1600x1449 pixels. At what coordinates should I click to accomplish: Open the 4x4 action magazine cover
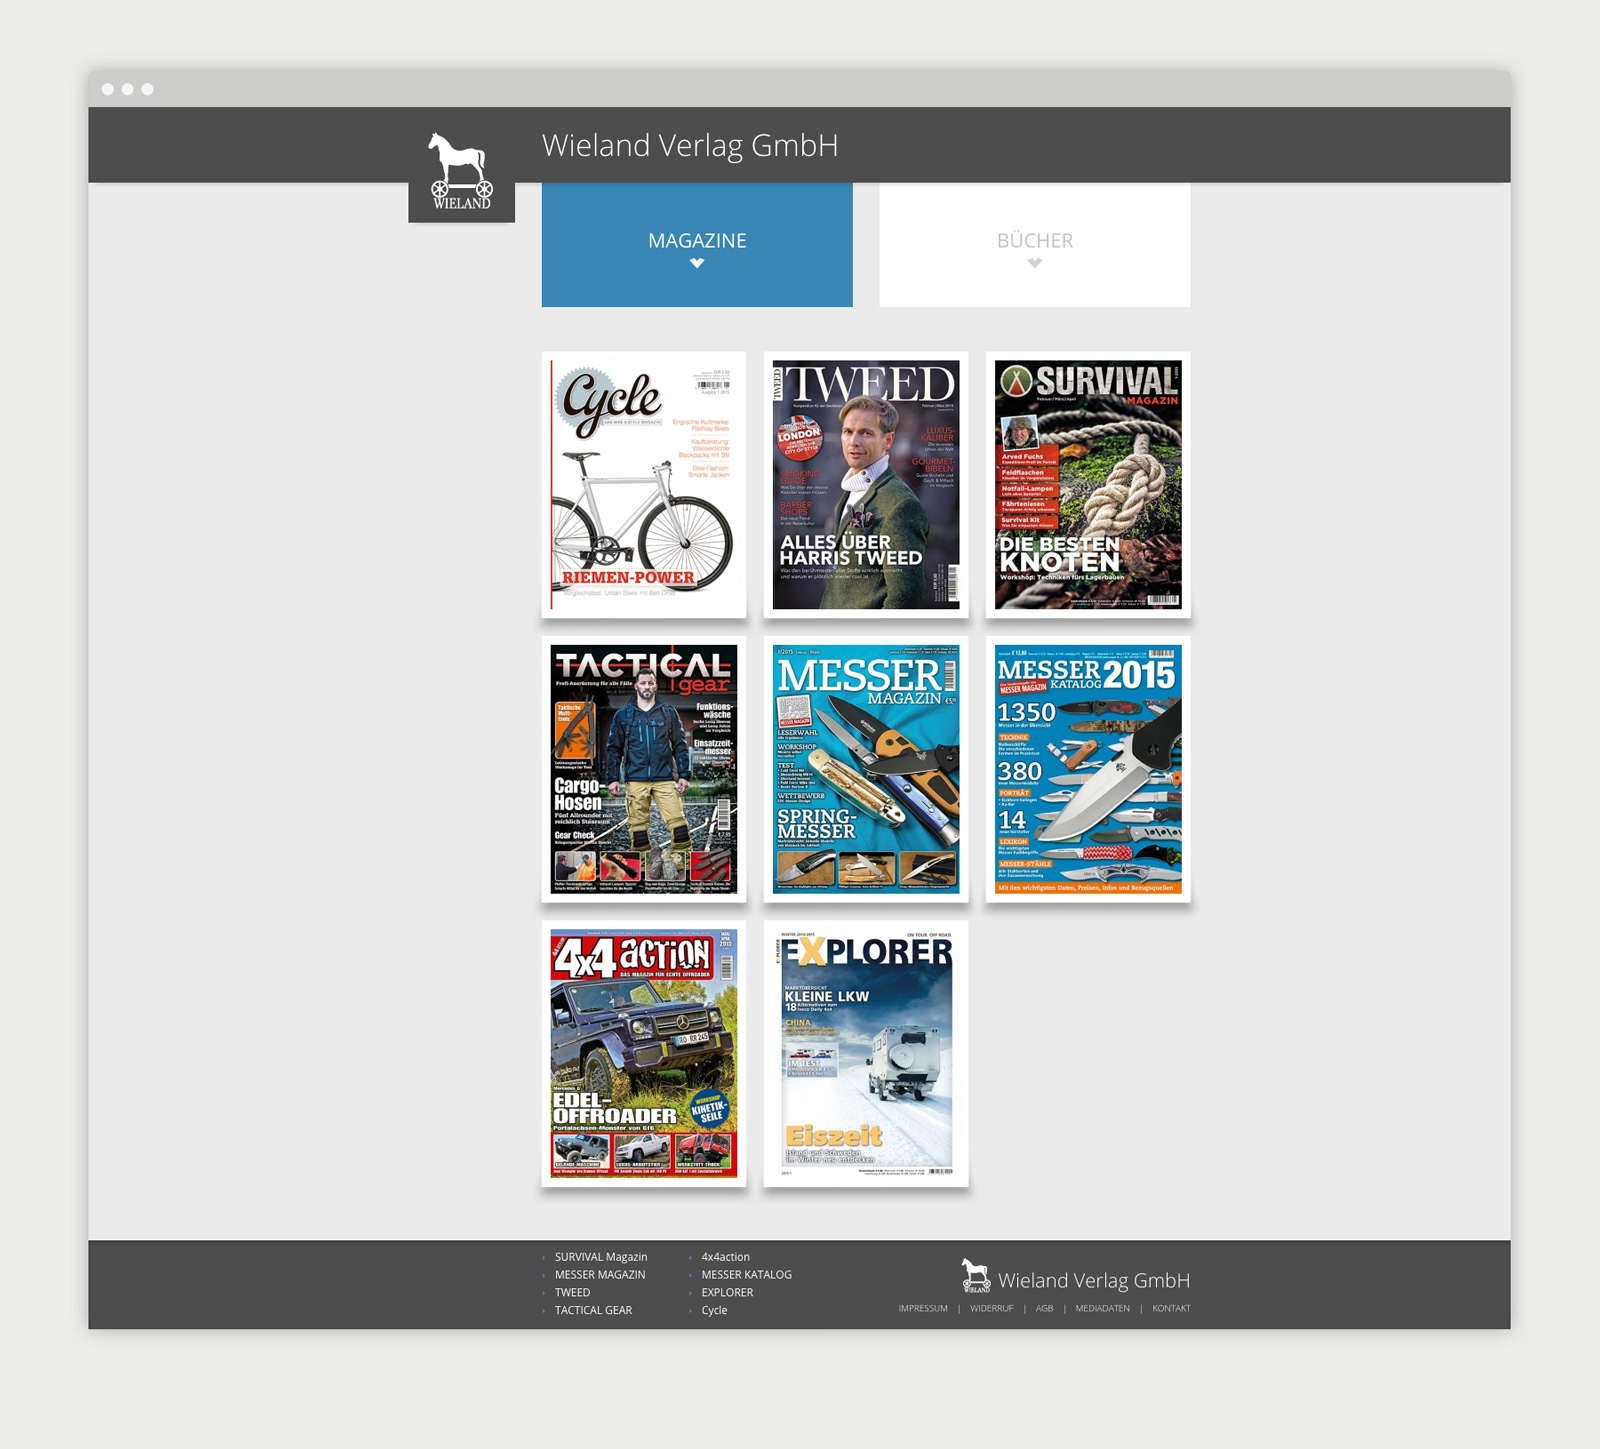tap(644, 1054)
